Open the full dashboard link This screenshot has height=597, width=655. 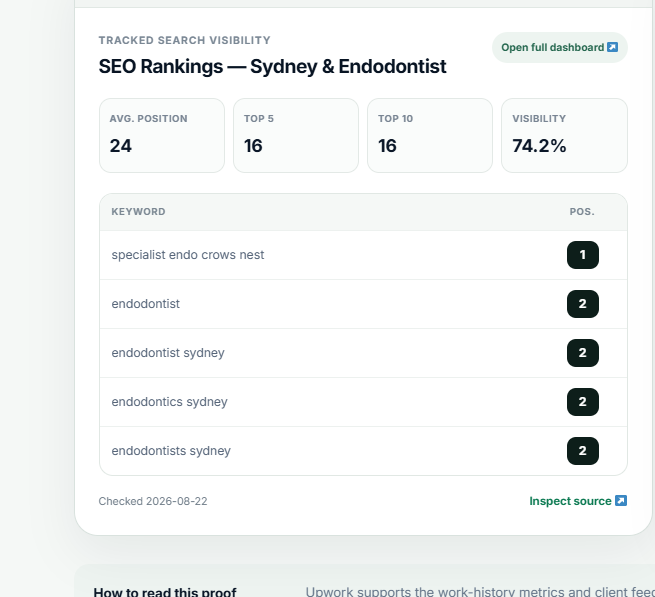[559, 48]
